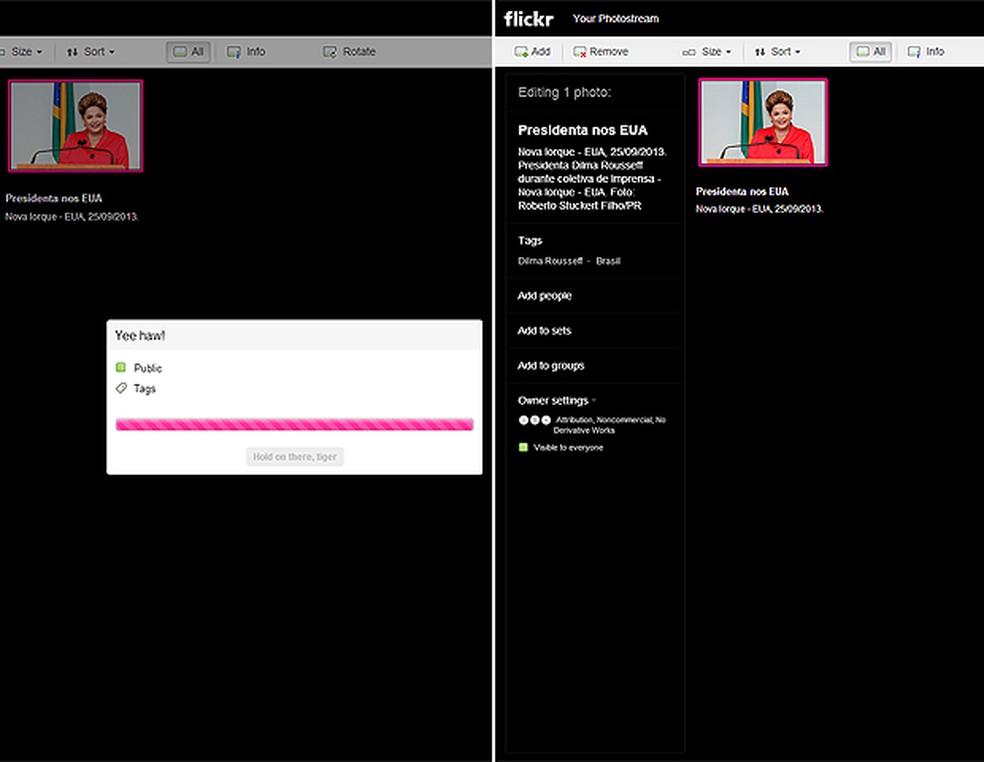Open the Size dropdown in left toolbar
The image size is (984, 762).
coord(22,51)
